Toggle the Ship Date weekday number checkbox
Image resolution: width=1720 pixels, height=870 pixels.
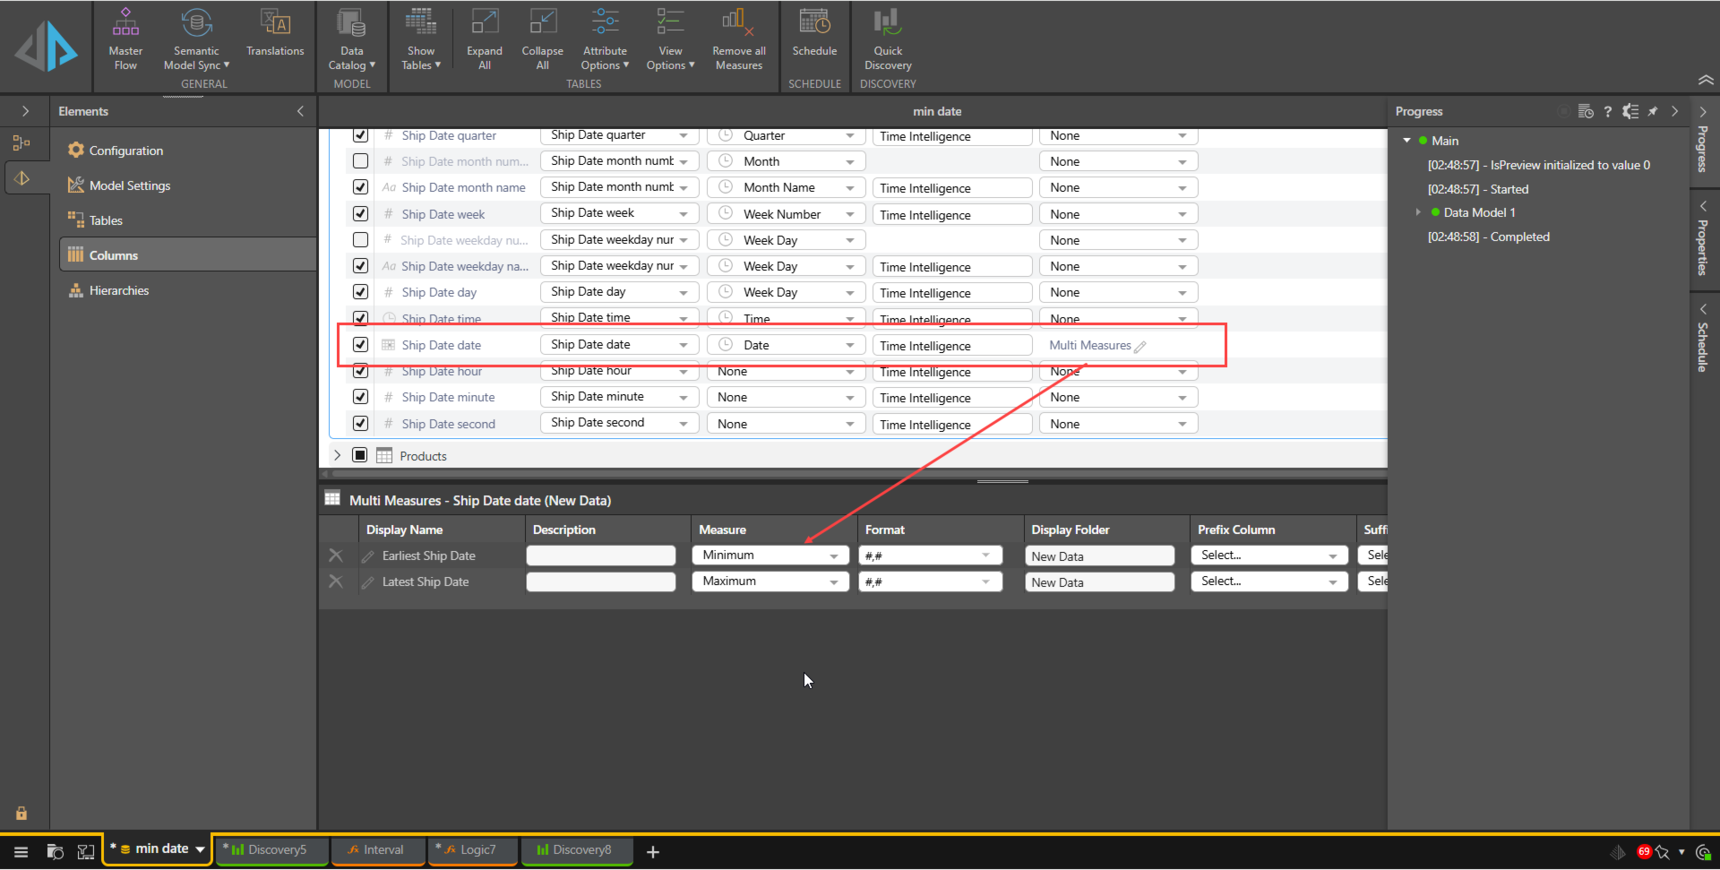tap(360, 240)
